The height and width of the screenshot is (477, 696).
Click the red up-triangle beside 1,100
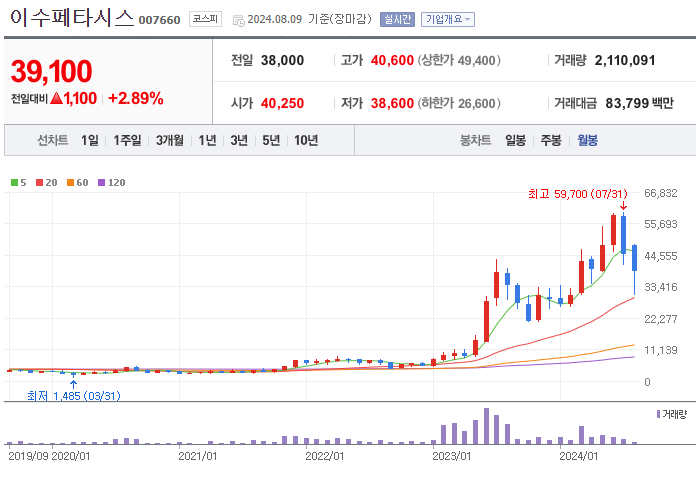click(56, 98)
